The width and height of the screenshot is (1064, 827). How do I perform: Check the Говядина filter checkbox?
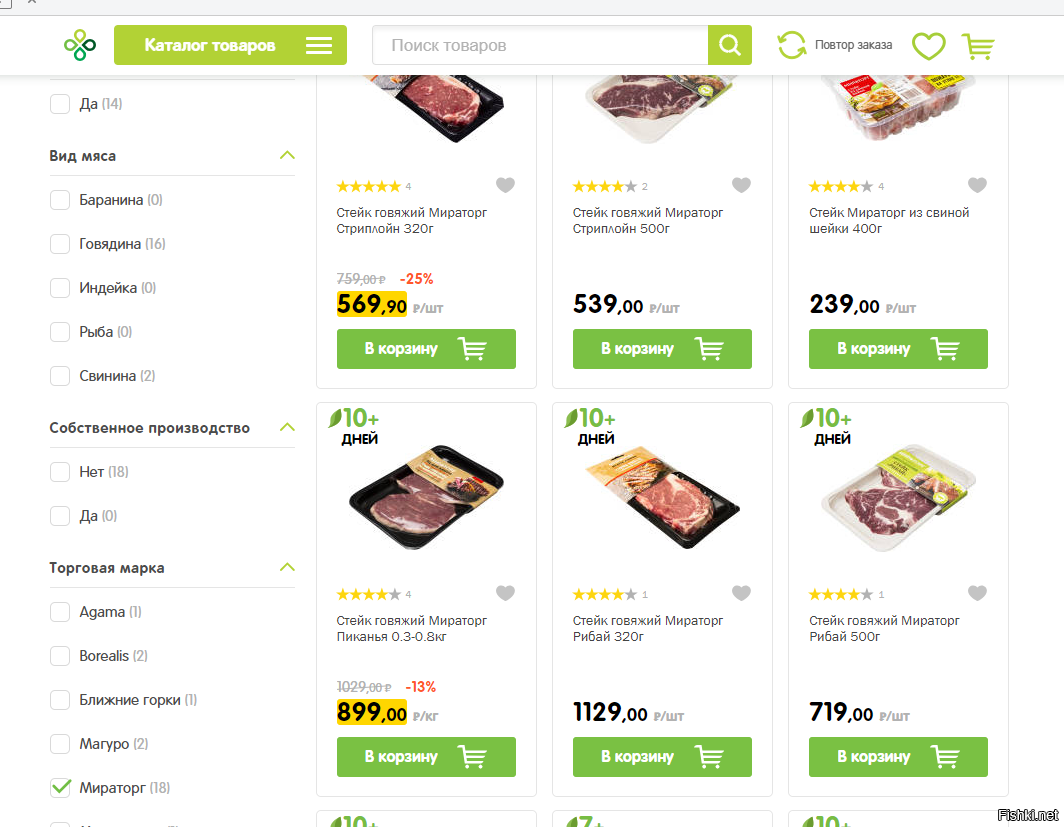(60, 244)
